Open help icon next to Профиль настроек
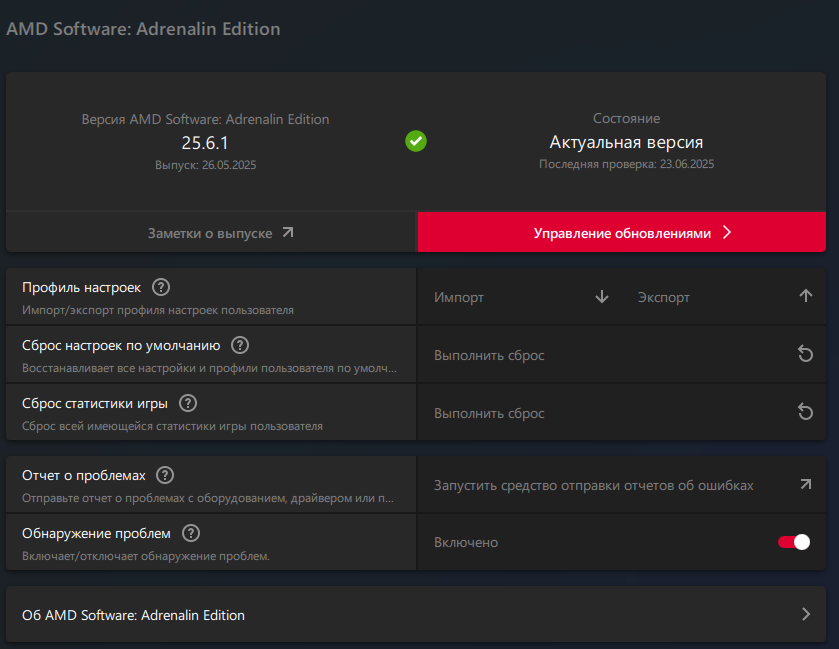This screenshot has height=649, width=839. click(x=161, y=287)
